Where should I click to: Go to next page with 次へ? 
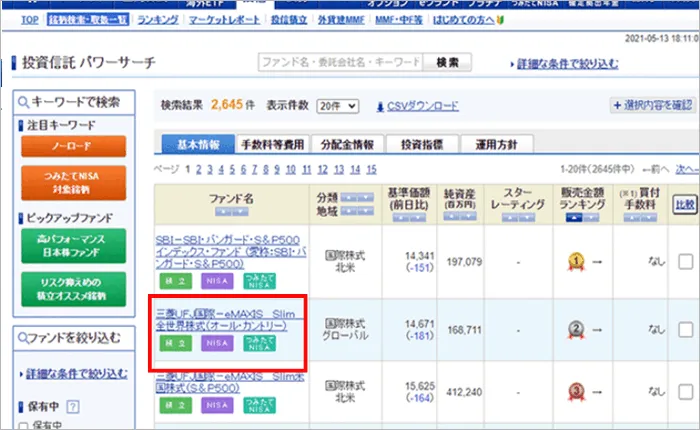pos(686,169)
